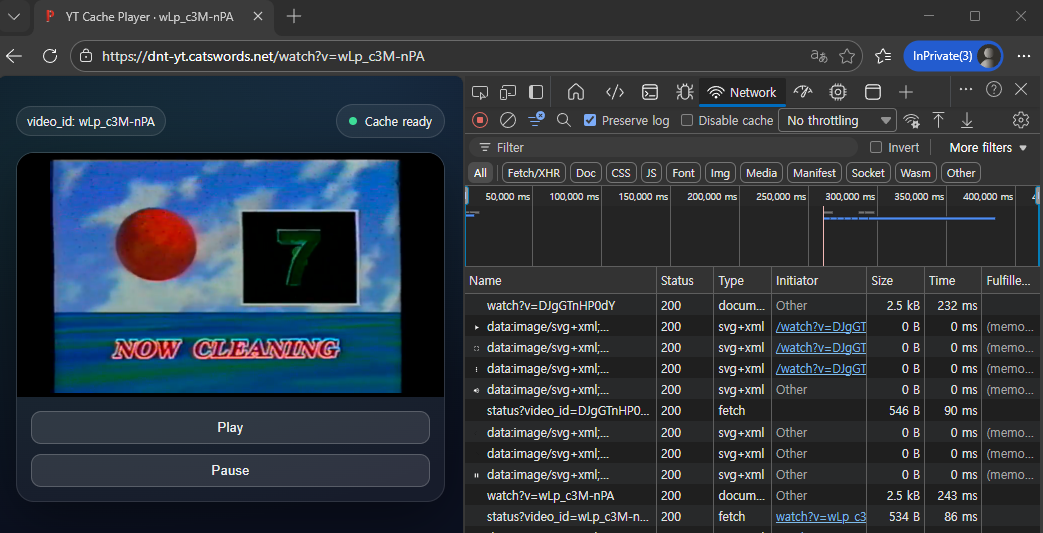Toggle the Preserve log checkbox
The height and width of the screenshot is (533, 1043).
[590, 120]
